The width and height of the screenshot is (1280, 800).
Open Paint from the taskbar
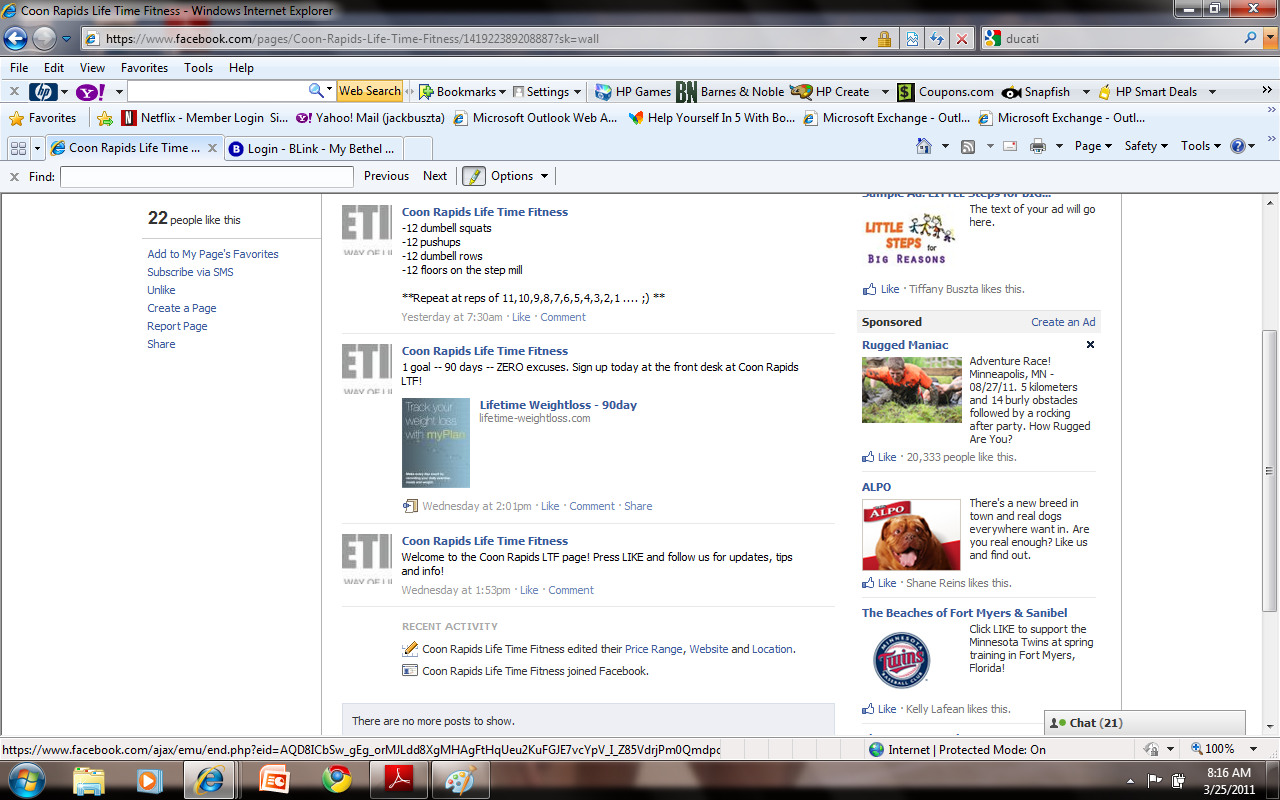pos(459,779)
